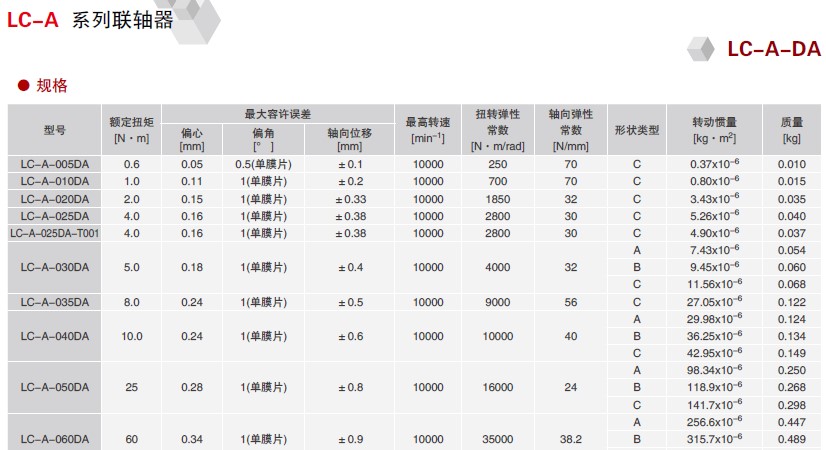Select the LC-A-035DA model cell
826x450 pixels.
click(x=54, y=302)
